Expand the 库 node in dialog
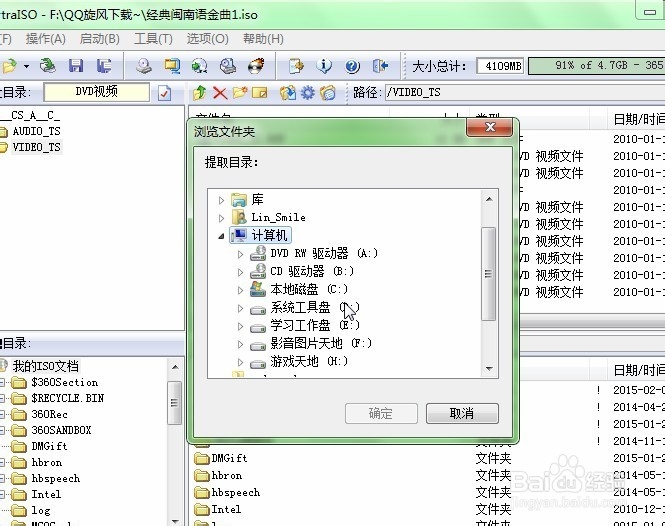665x526 pixels. [x=221, y=200]
